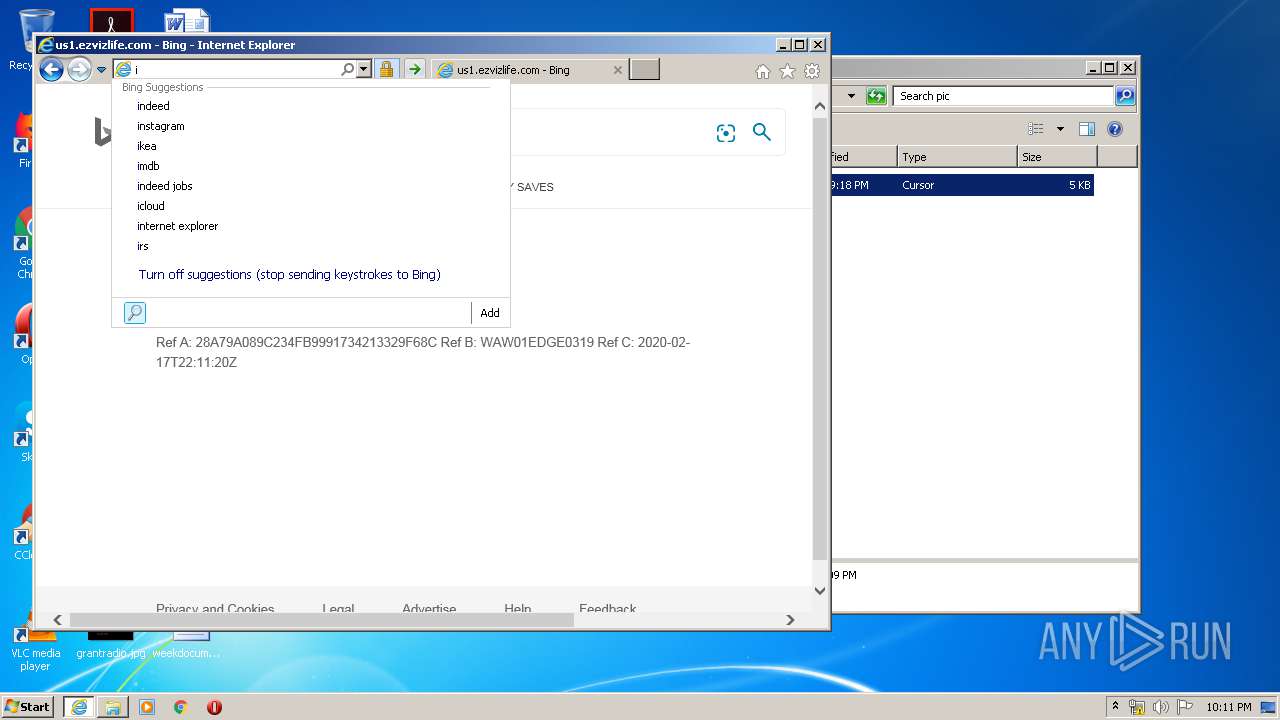
Task: Click Explorer search magnifier button
Action: 1125,96
